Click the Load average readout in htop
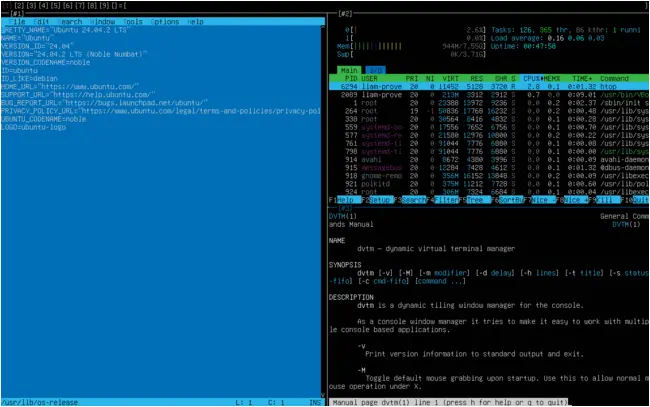The height and width of the screenshot is (407, 650). point(548,38)
